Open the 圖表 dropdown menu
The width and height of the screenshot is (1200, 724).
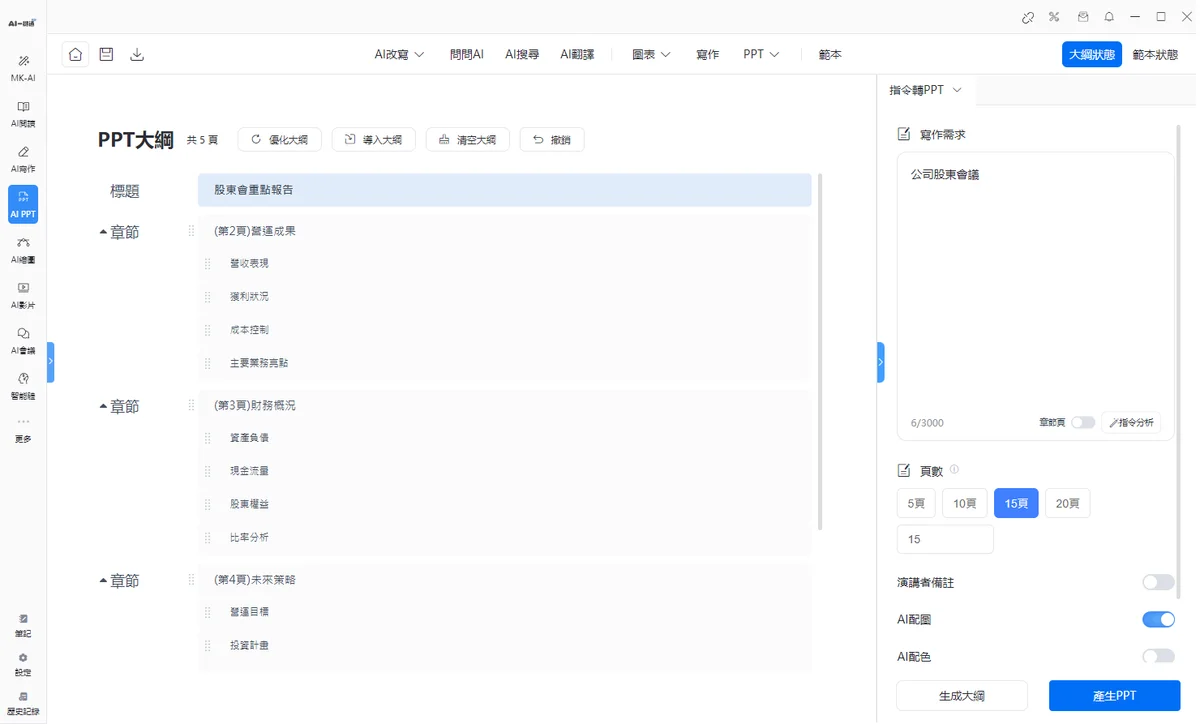point(651,54)
